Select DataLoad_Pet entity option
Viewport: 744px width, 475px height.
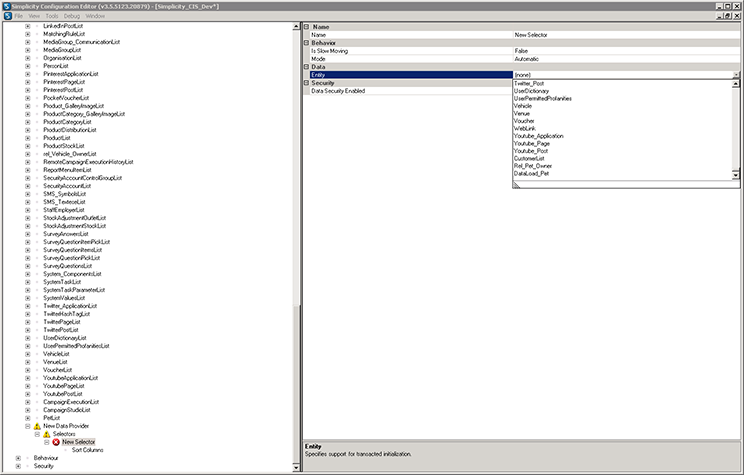pyautogui.click(x=531, y=174)
